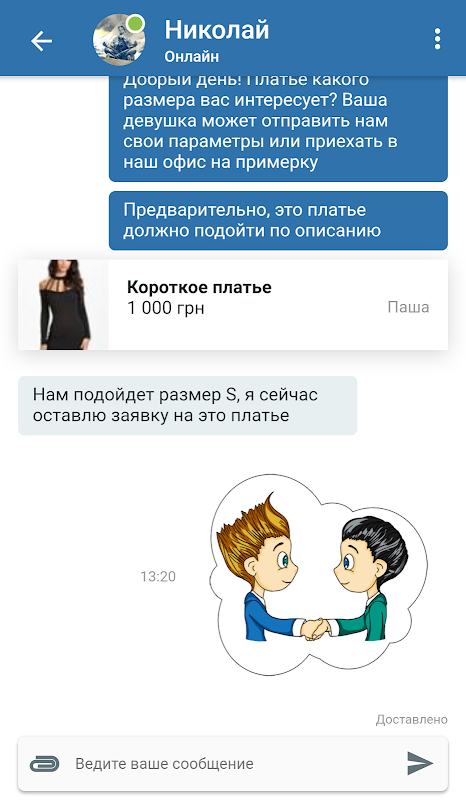Tap the Короткое платье product title
This screenshot has height=800, width=466.
pos(199,287)
